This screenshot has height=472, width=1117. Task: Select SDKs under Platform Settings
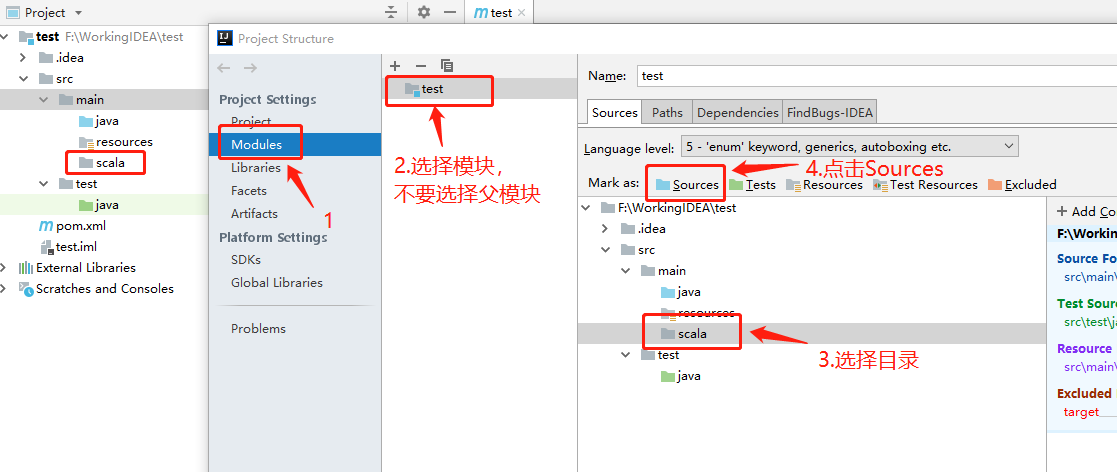[x=246, y=260]
